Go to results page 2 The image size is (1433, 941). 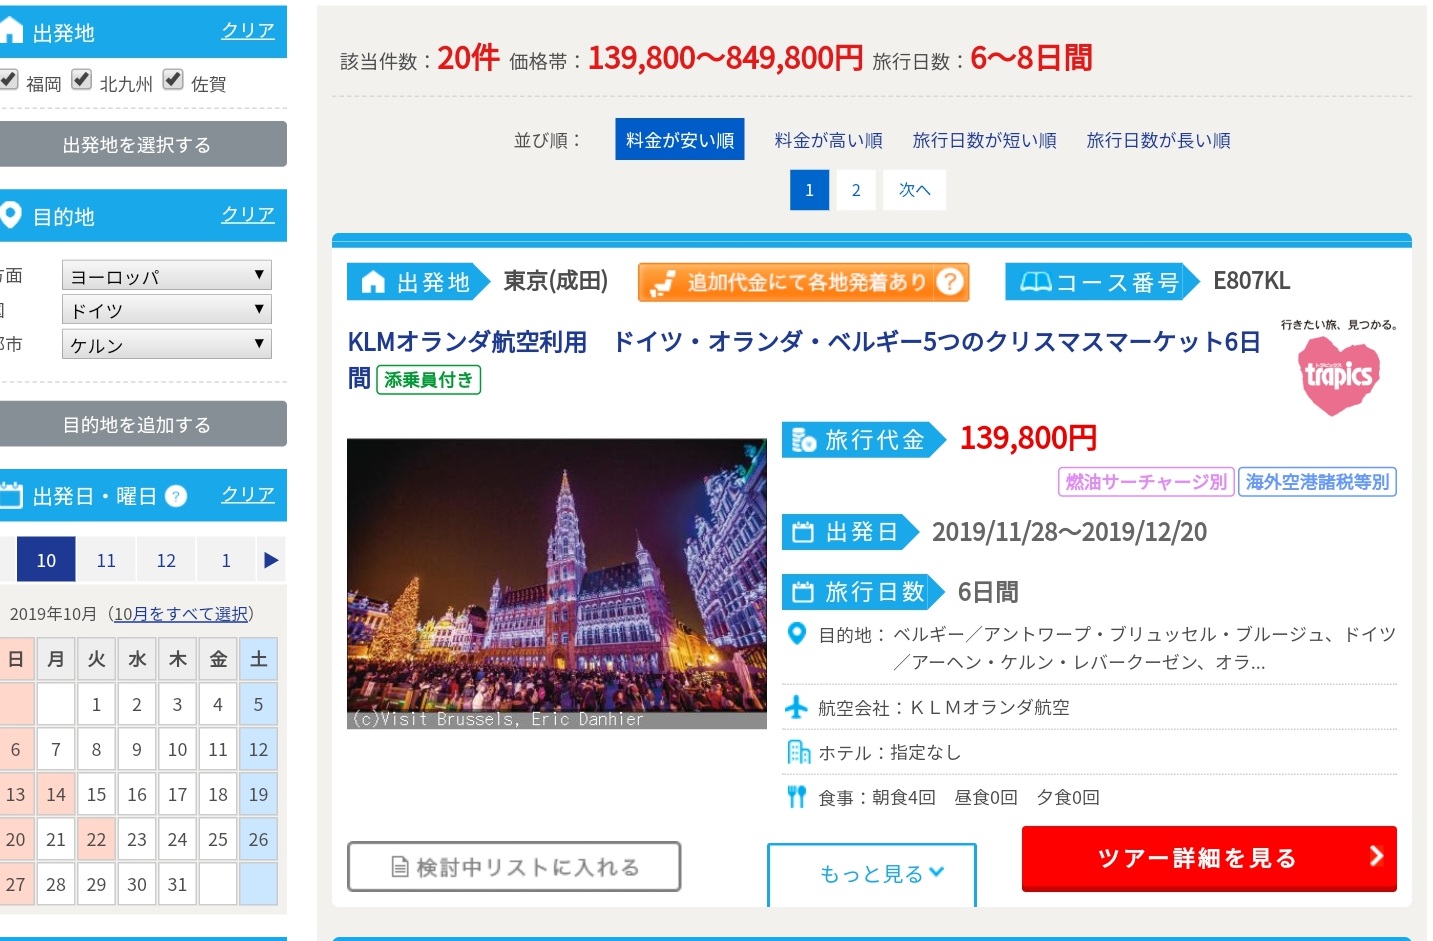855,190
